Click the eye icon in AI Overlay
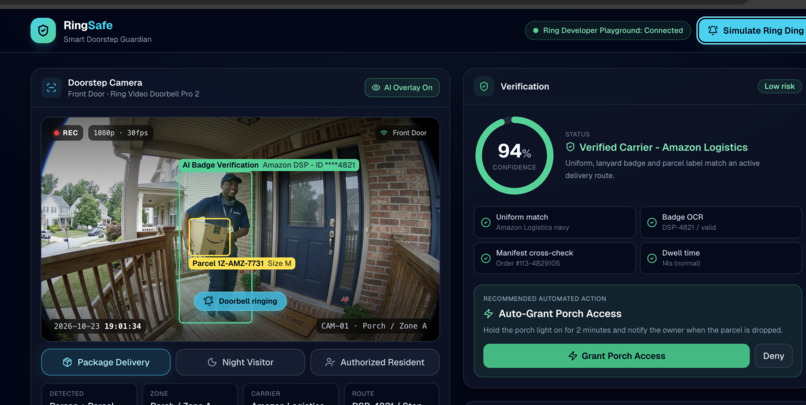This screenshot has width=806, height=405. click(x=376, y=88)
